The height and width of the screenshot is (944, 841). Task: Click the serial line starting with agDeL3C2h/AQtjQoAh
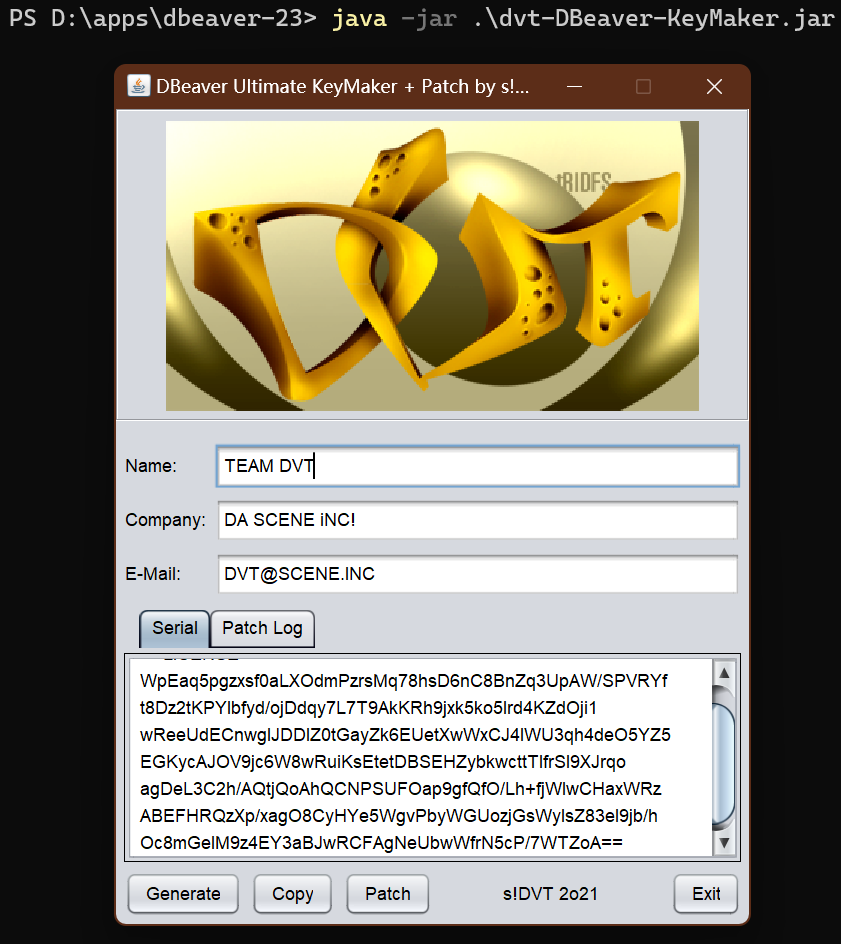coord(400,789)
